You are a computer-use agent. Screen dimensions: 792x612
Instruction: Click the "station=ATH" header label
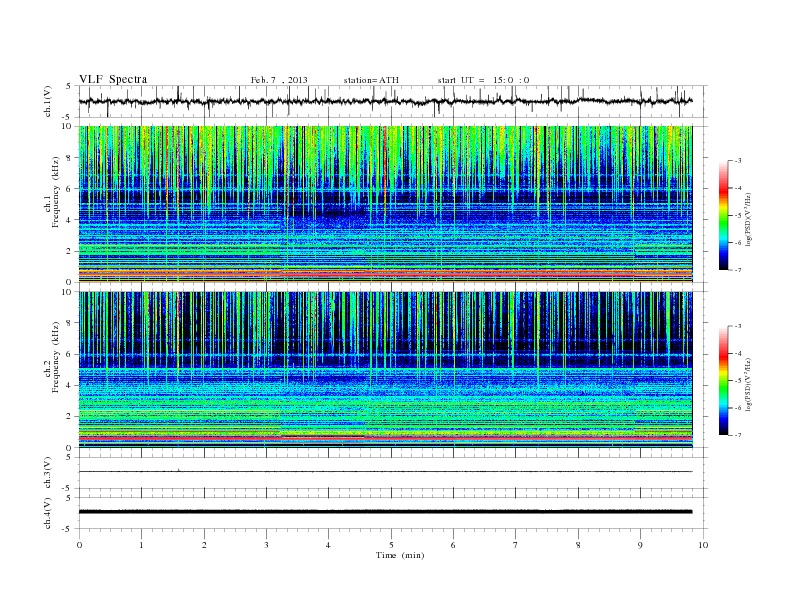[371, 80]
